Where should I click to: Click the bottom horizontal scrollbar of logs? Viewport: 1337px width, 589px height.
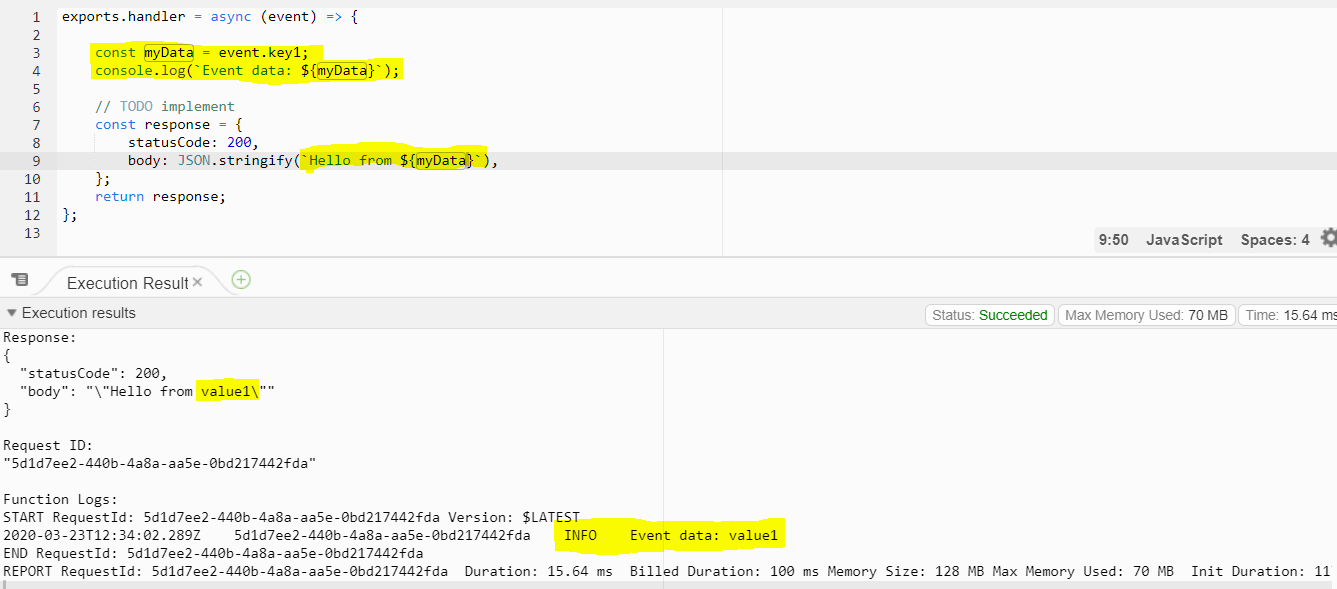click(600, 585)
